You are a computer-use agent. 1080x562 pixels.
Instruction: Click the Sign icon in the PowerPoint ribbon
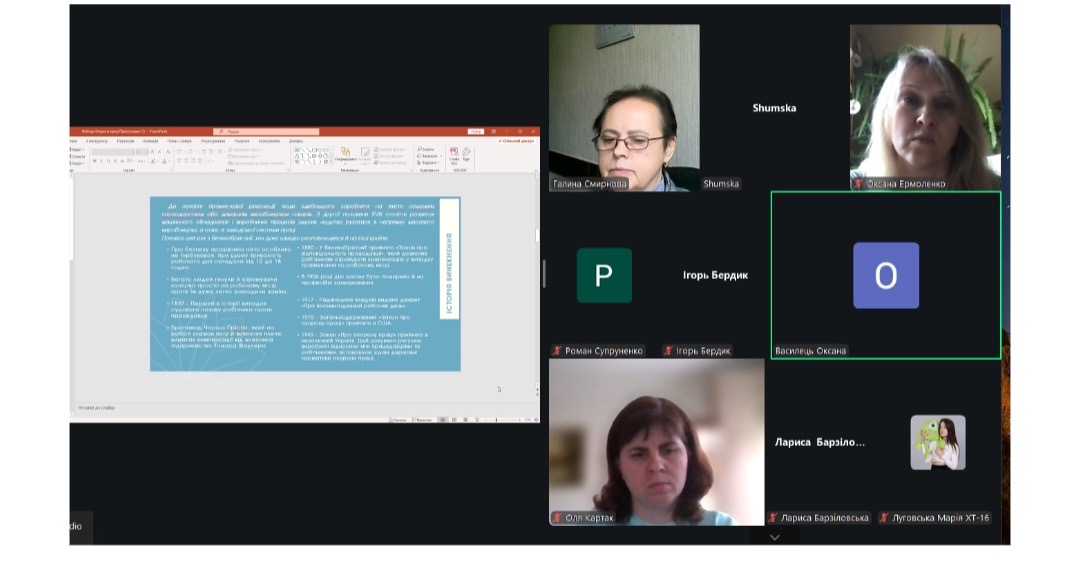tap(466, 155)
